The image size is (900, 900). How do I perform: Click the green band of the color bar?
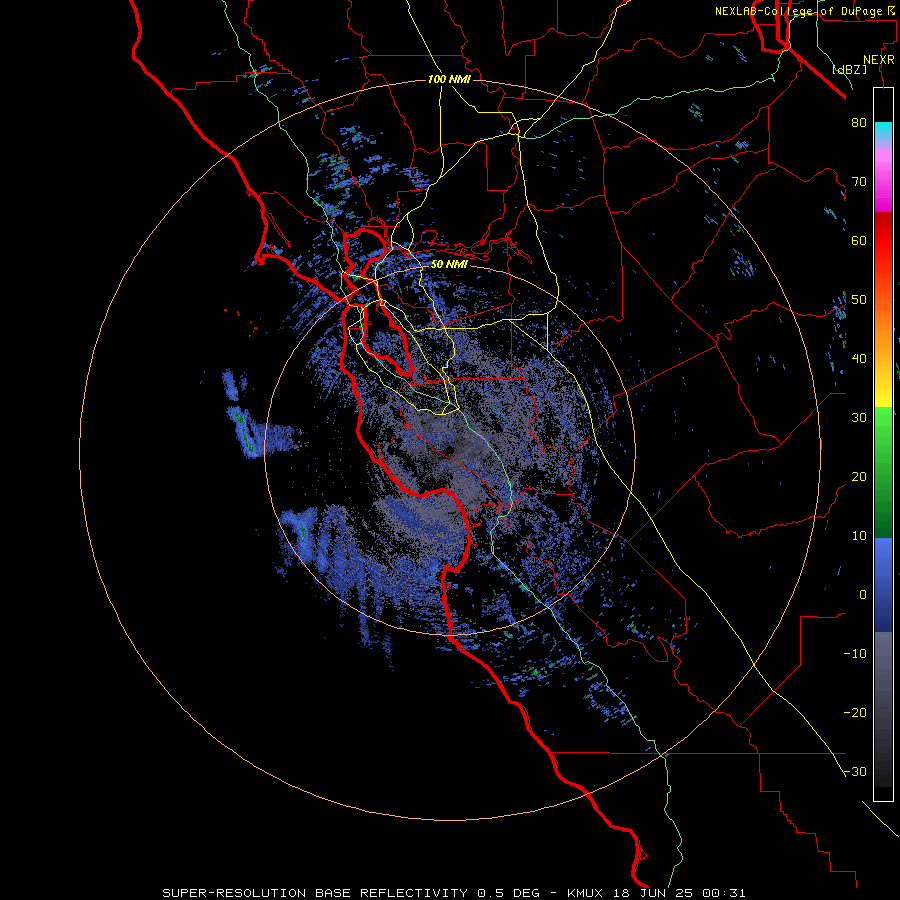883,472
